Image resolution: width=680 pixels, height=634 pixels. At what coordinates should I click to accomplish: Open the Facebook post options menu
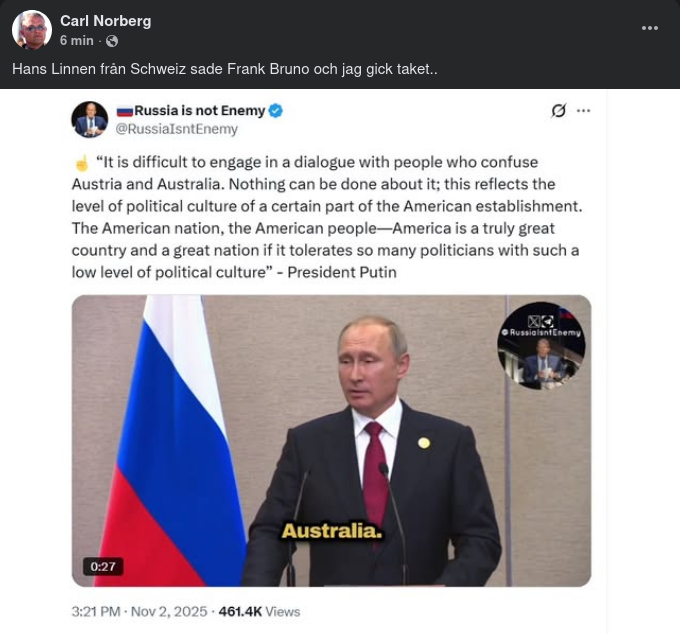coord(650,28)
